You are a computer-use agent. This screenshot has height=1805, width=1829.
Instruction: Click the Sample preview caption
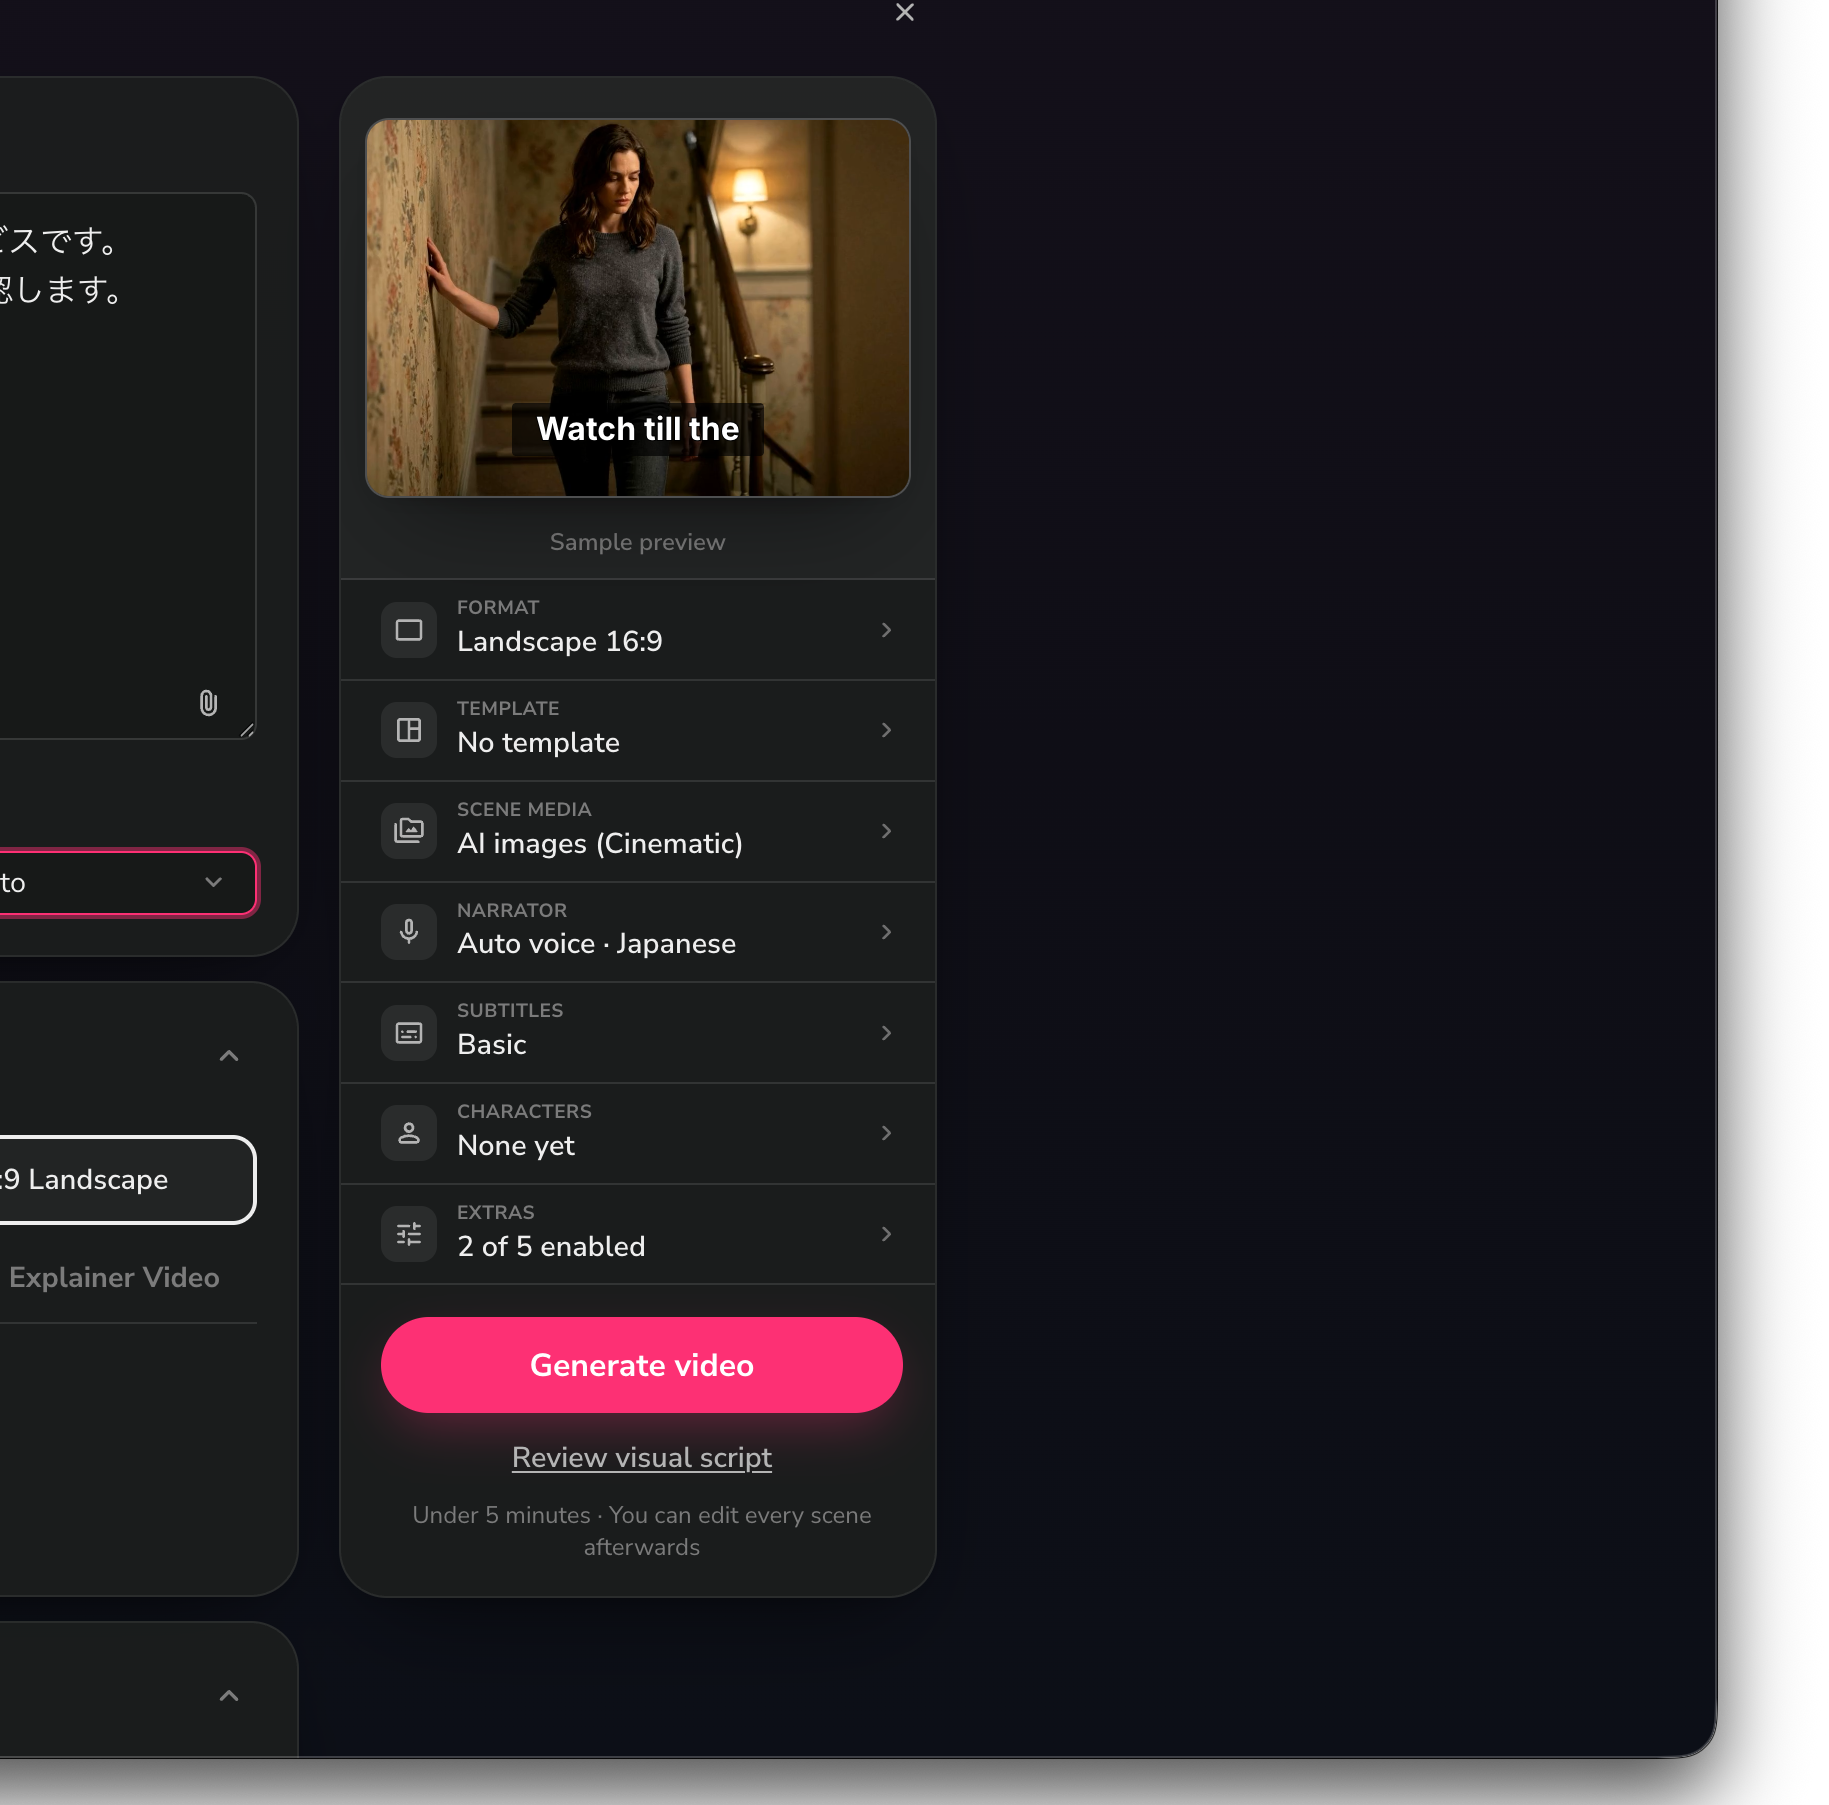[x=638, y=542]
